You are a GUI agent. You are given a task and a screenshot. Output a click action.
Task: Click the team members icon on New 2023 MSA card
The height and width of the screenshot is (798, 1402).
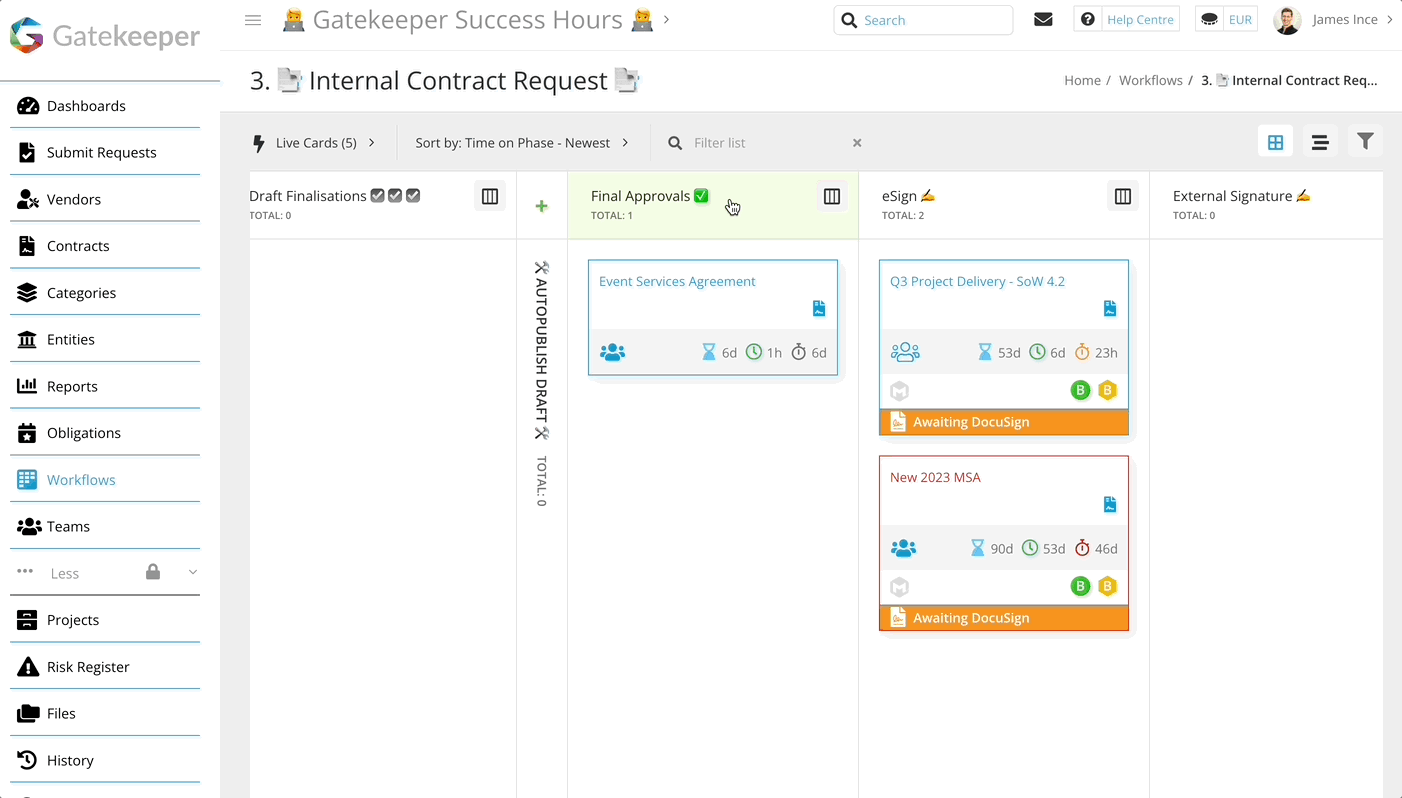pyautogui.click(x=903, y=548)
